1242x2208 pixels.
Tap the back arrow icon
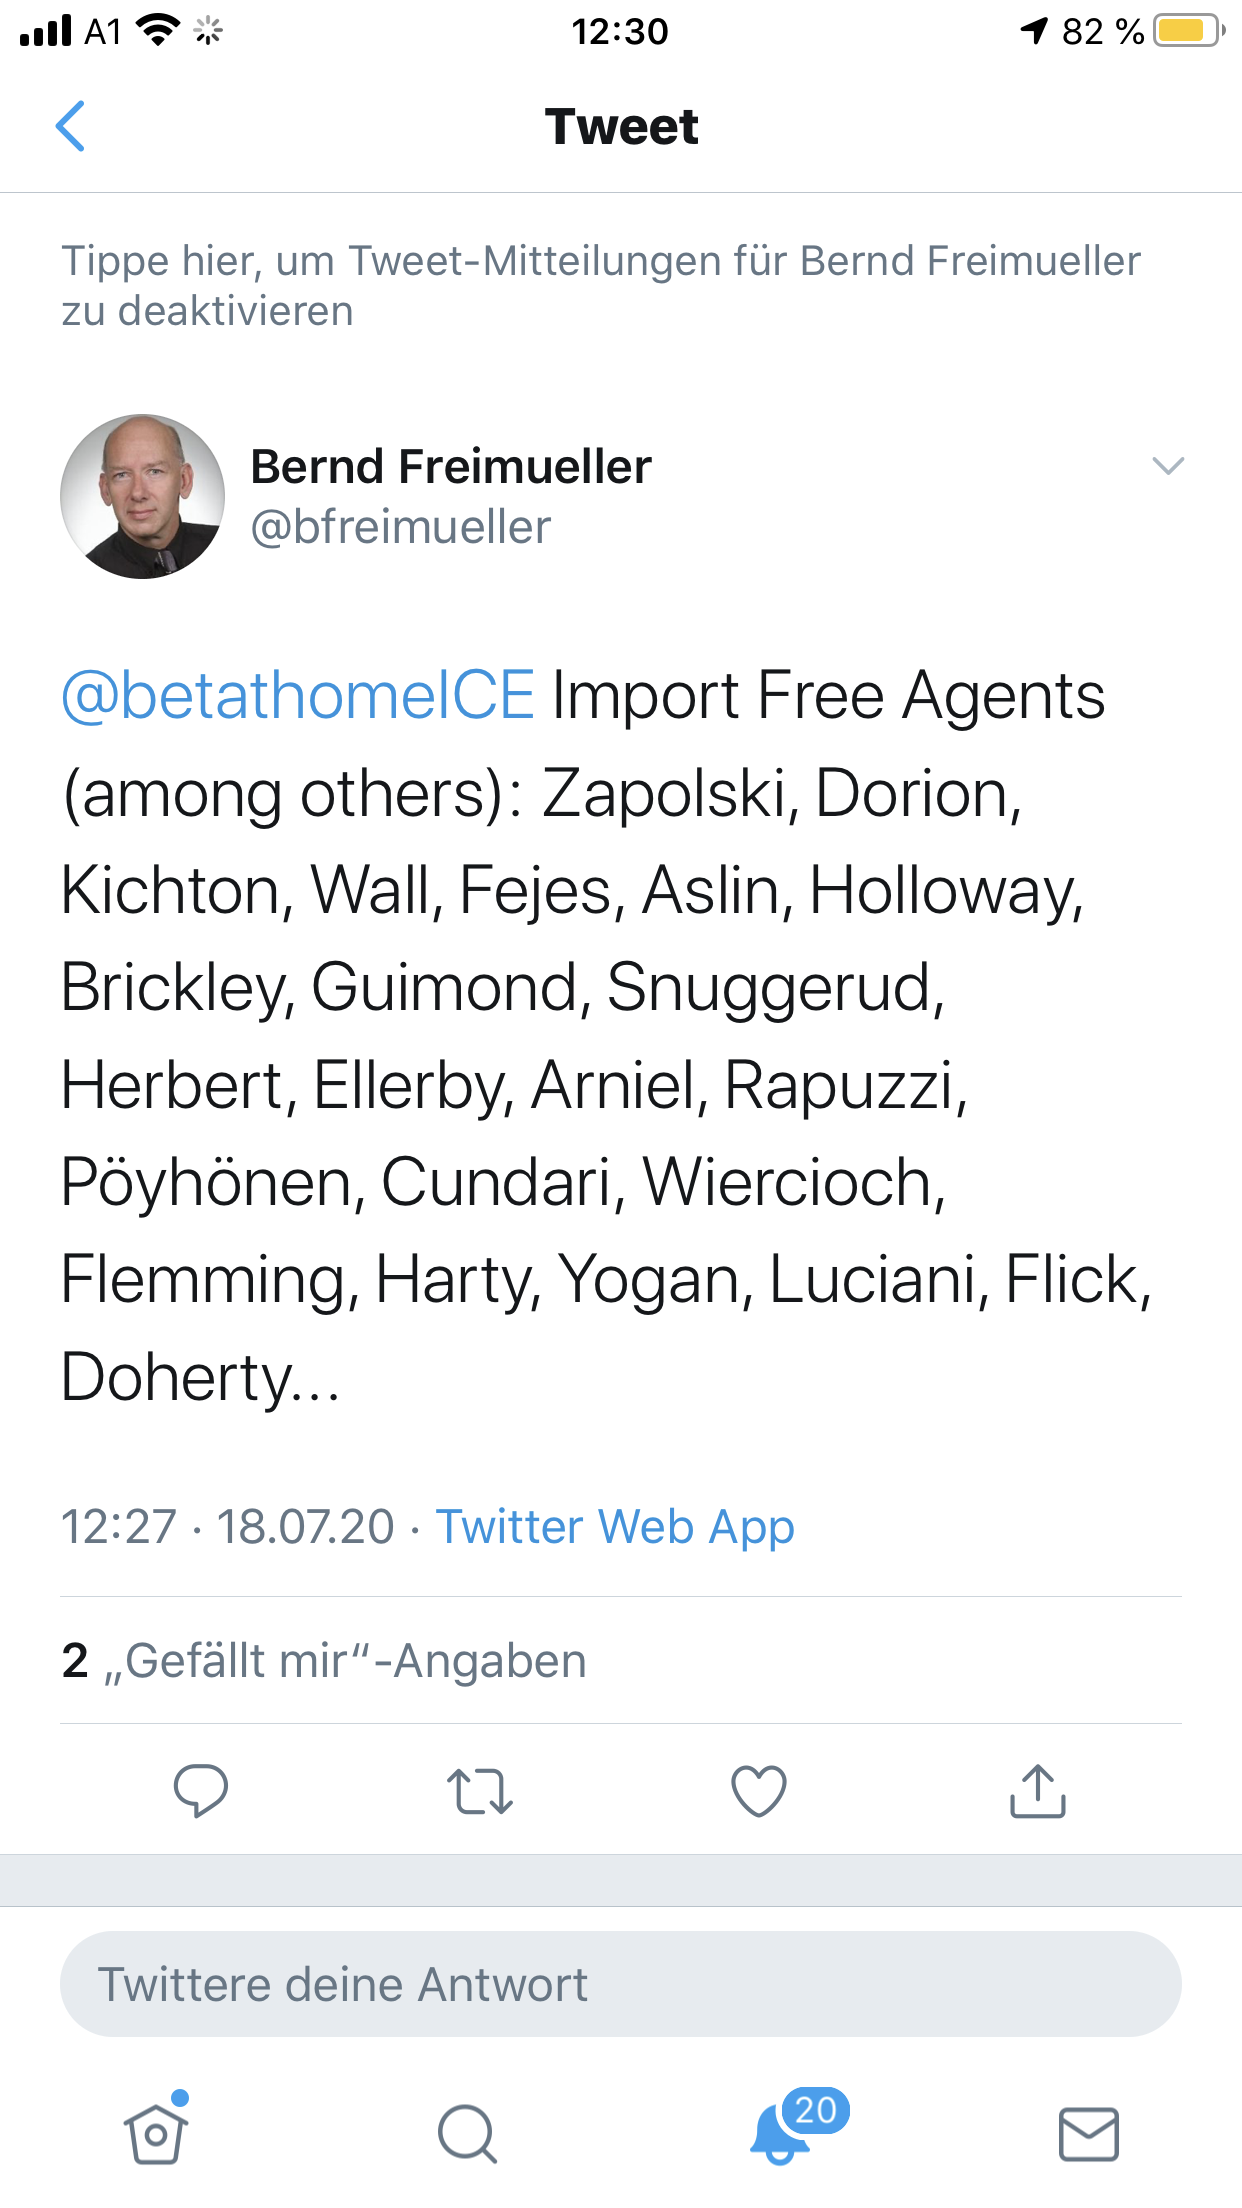[x=70, y=127]
